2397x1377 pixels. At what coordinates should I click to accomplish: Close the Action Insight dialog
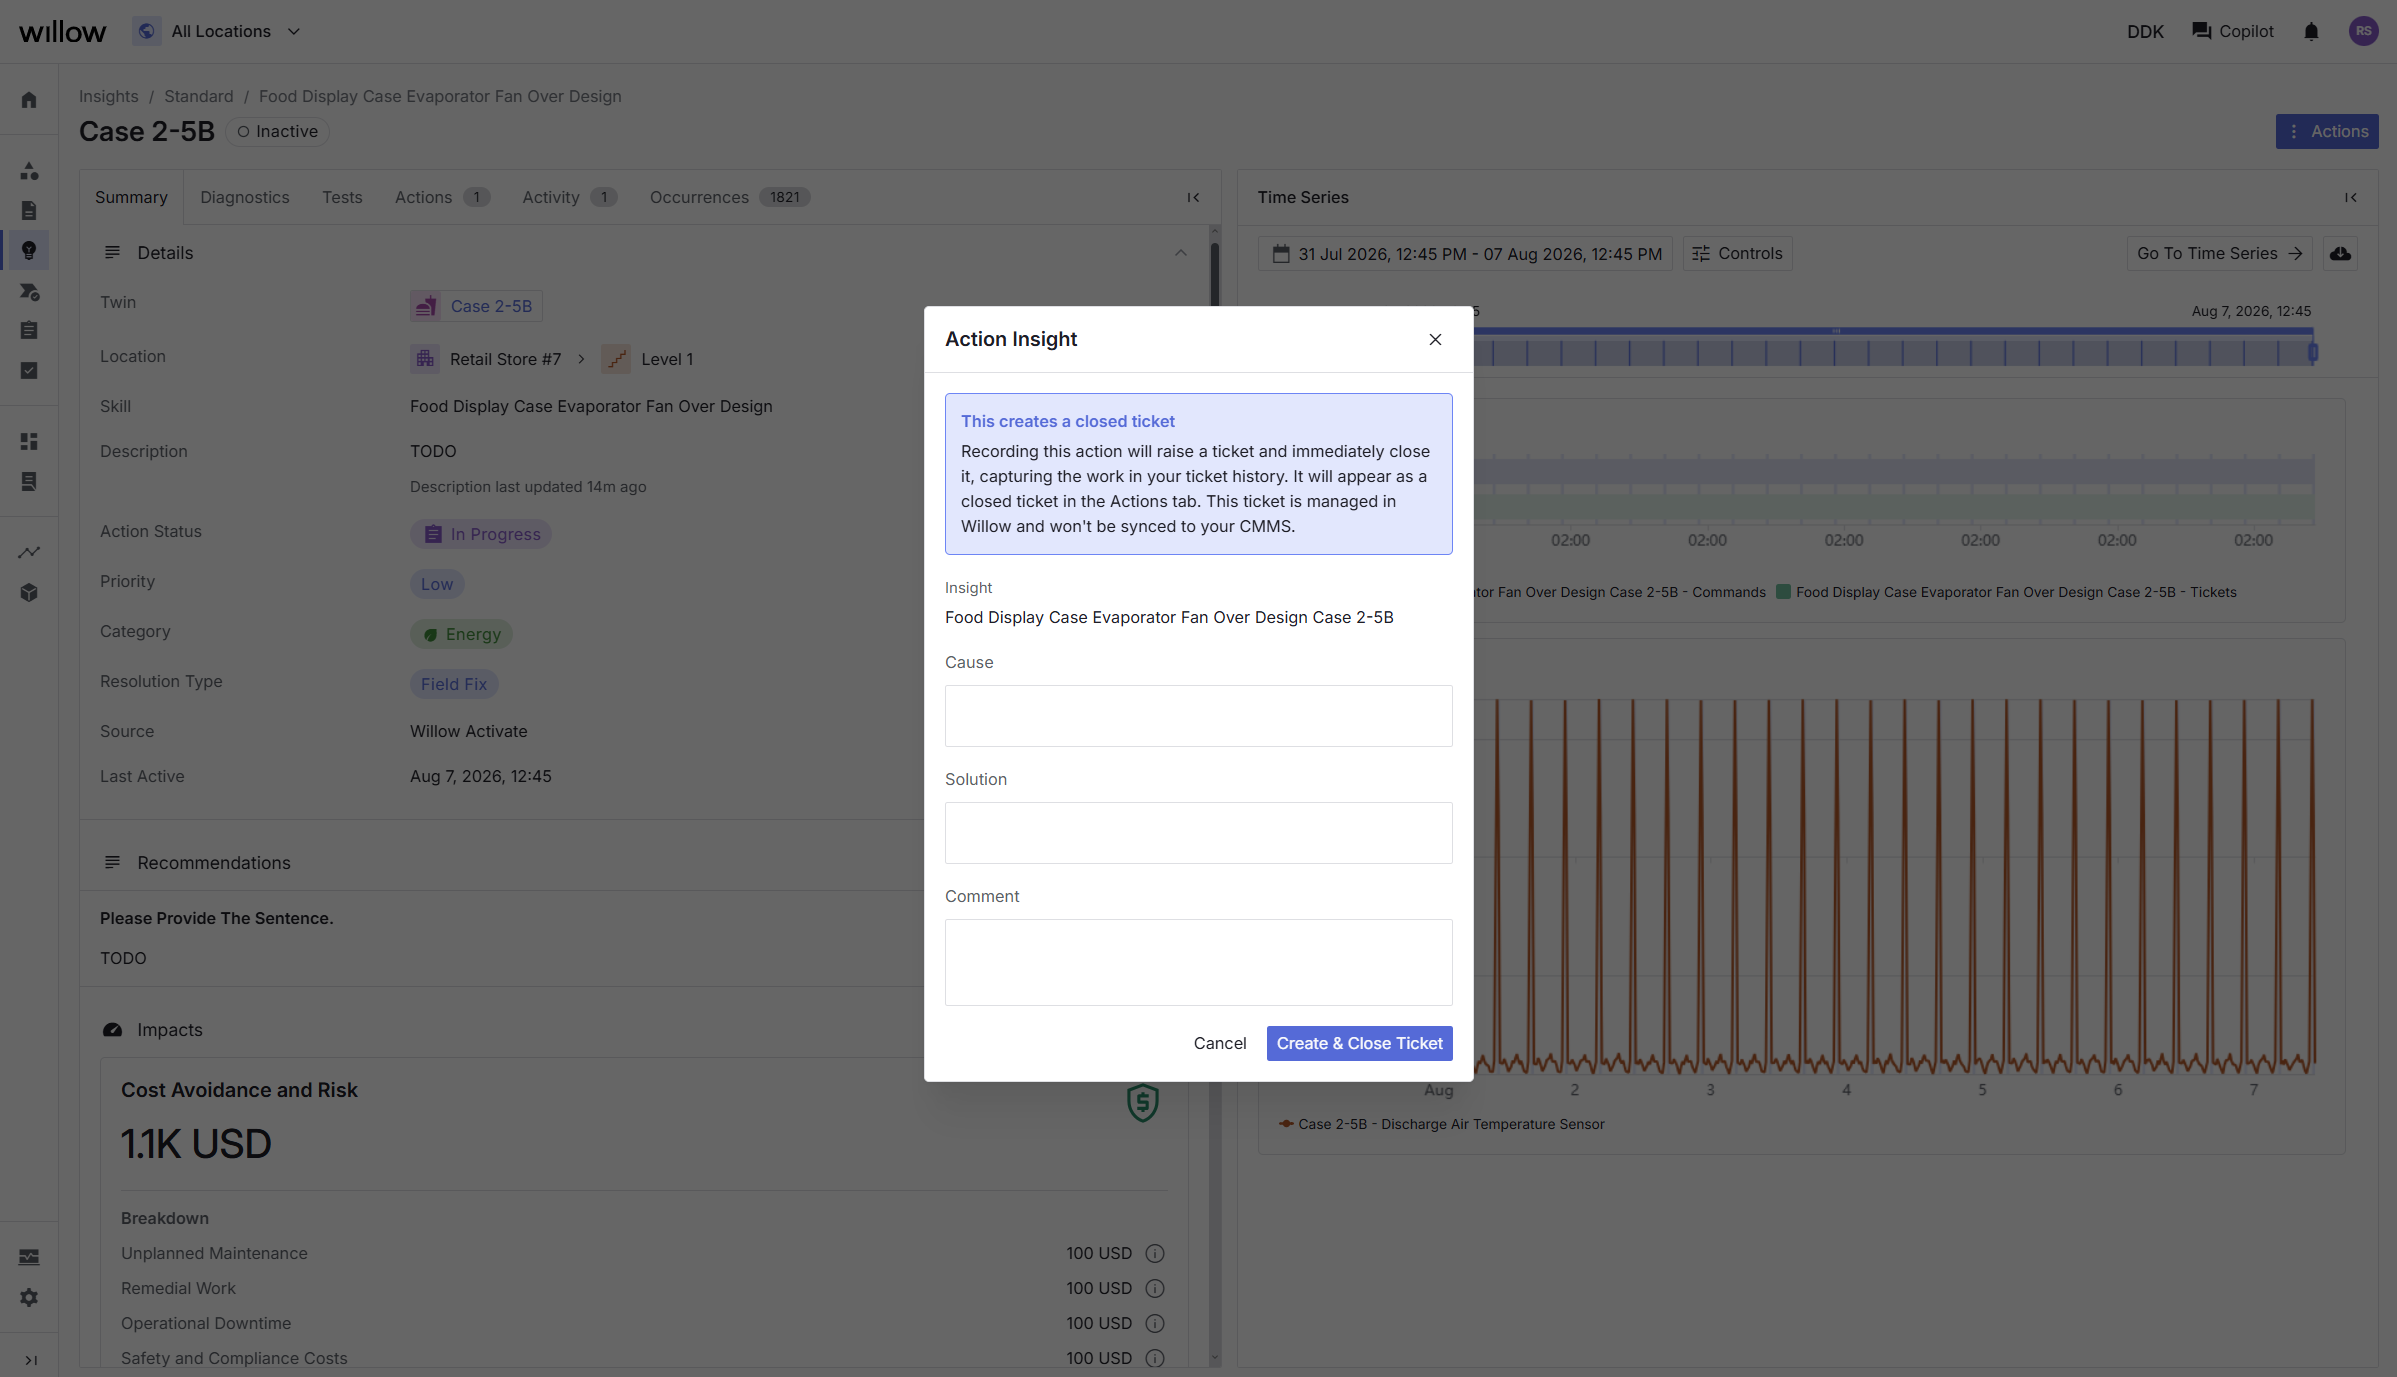click(1435, 340)
